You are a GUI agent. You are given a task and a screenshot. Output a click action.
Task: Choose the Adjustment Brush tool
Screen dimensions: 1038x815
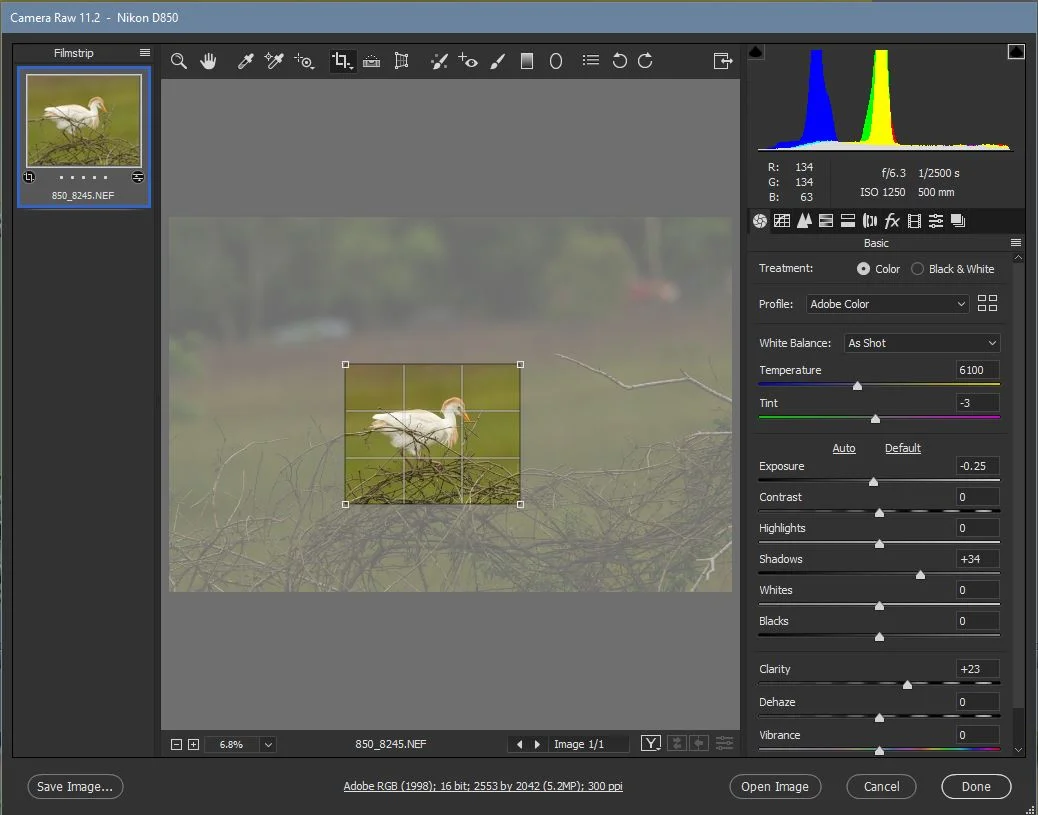point(497,61)
